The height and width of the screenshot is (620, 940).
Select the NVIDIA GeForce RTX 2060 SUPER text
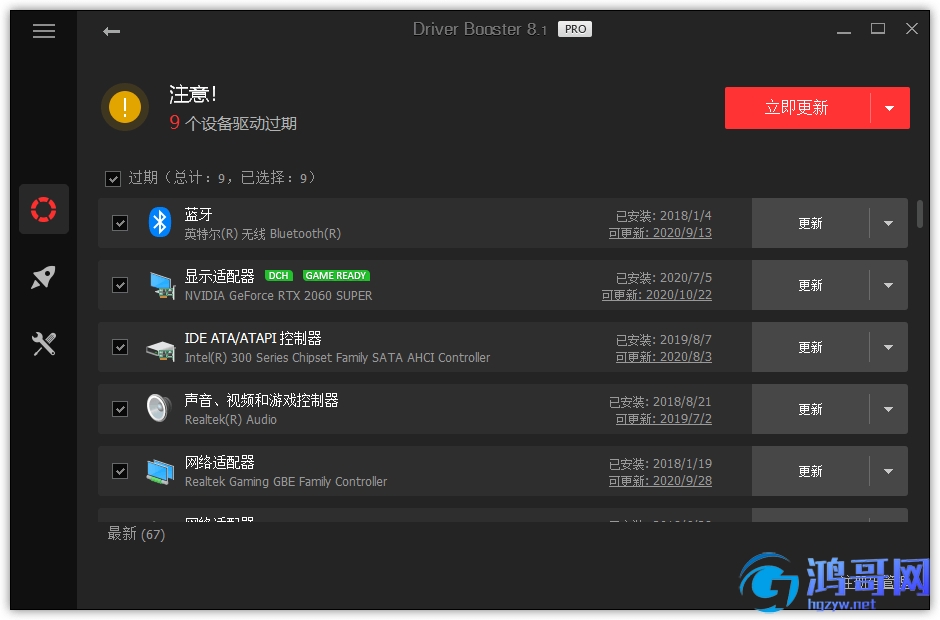pos(278,296)
